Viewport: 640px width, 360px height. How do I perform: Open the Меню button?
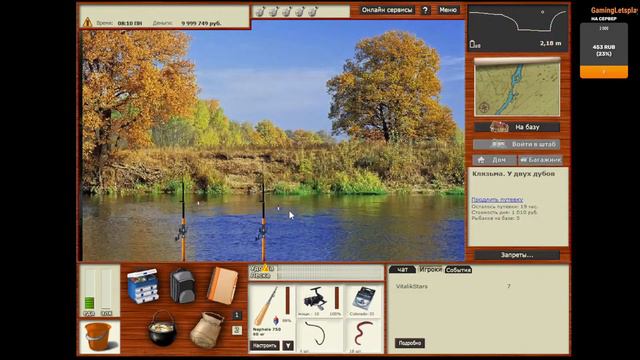448,10
